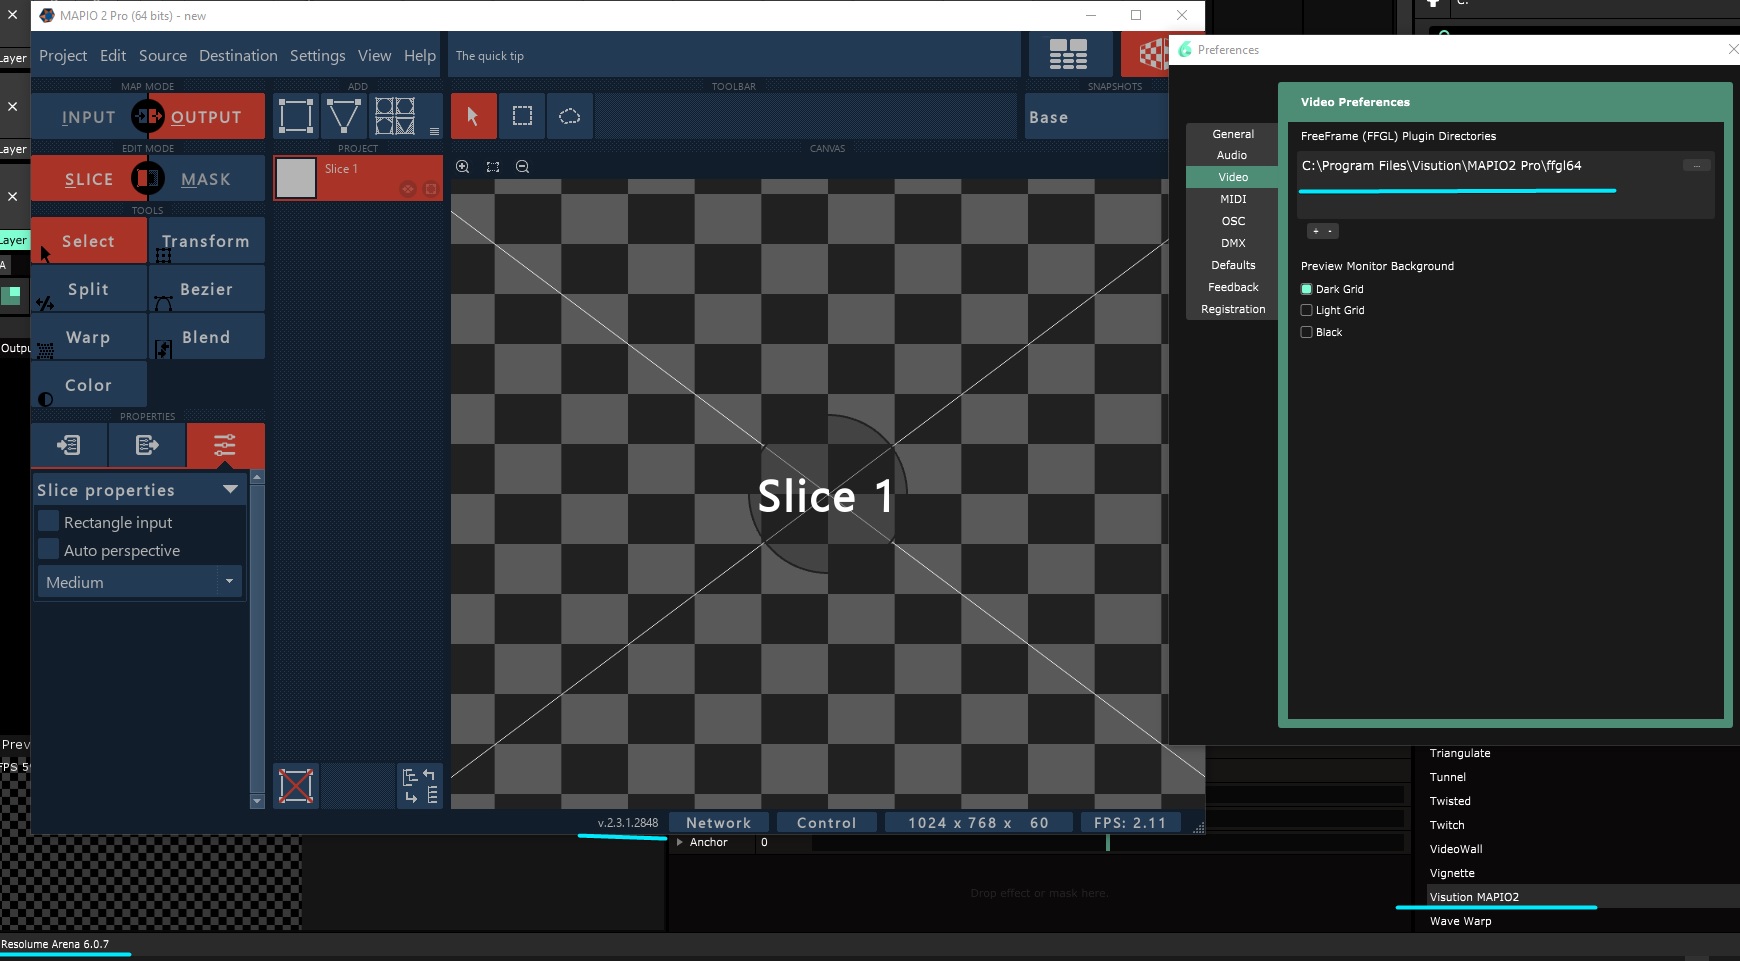Pick the lasso selection tool

point(570,116)
